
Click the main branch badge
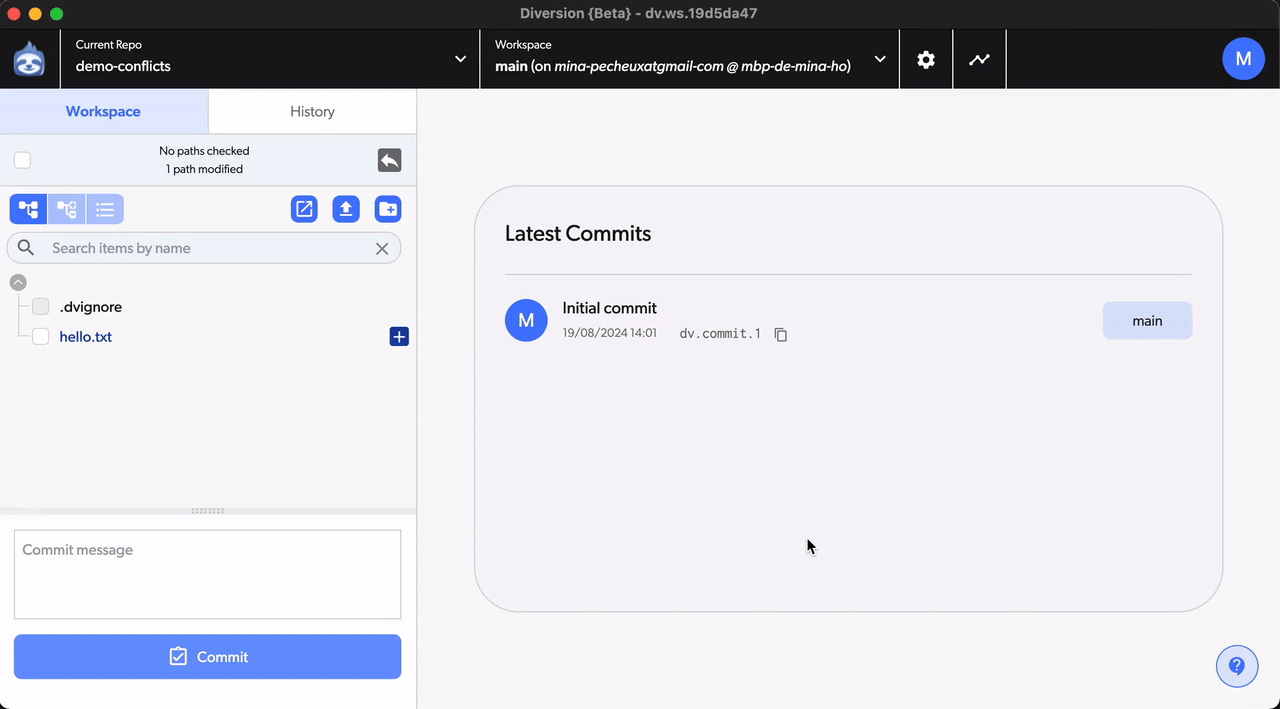click(x=1147, y=321)
